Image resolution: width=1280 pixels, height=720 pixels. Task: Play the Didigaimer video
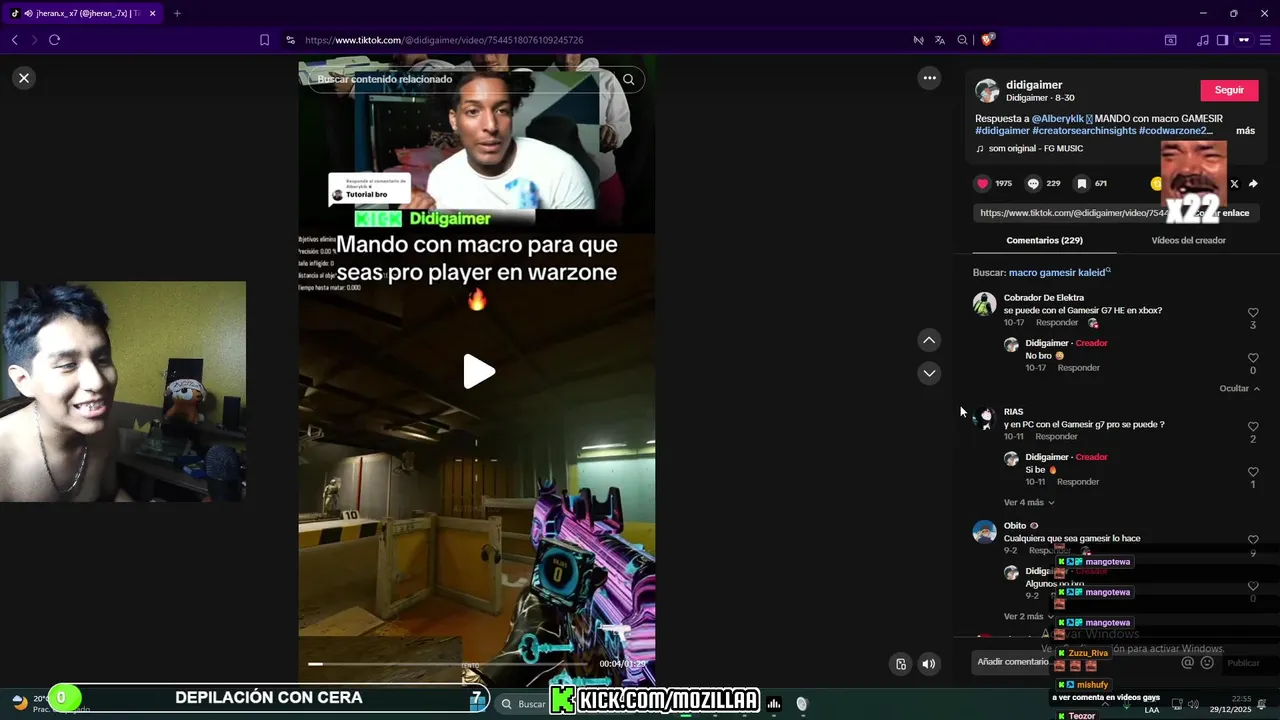[478, 372]
